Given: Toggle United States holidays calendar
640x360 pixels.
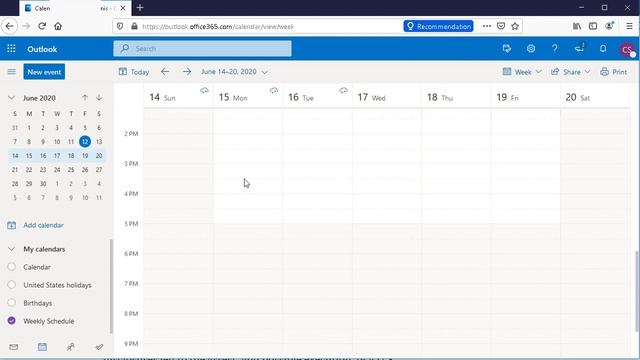Looking at the screenshot, I should tap(11, 284).
